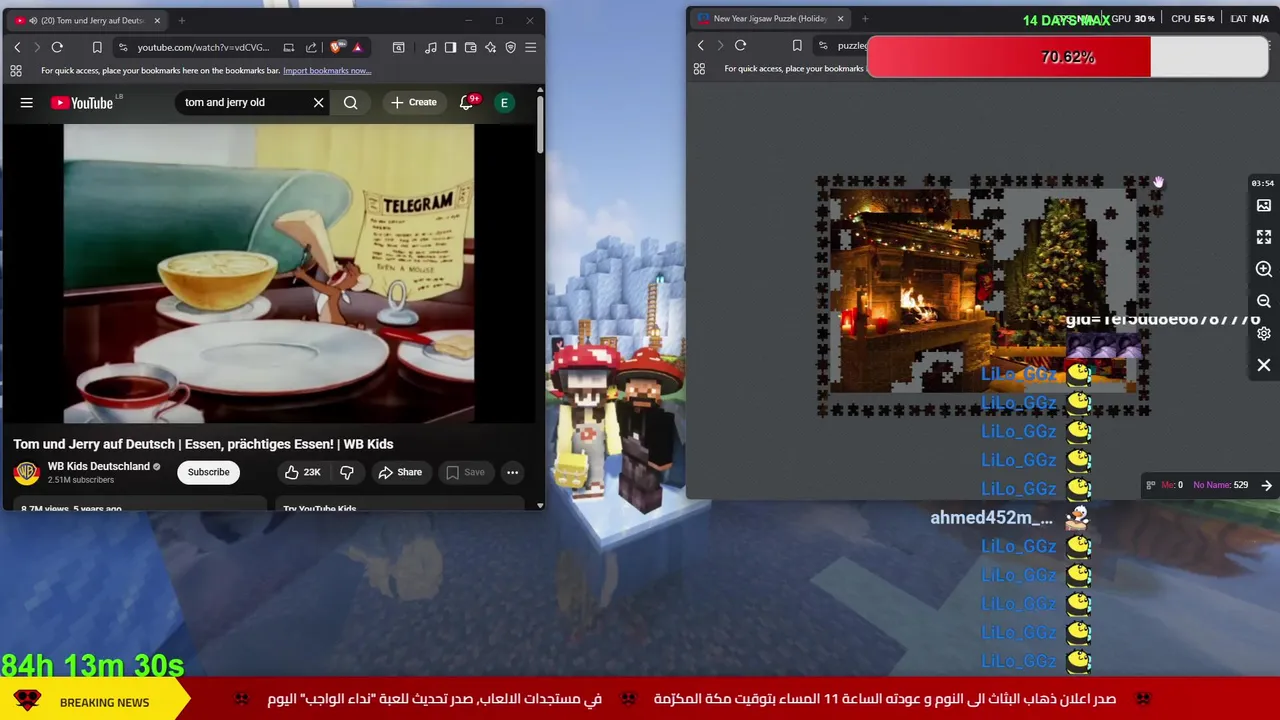Select the New Year Jigsaw Puzzle tab
Image resolution: width=1280 pixels, height=720 pixels.
coord(769,18)
